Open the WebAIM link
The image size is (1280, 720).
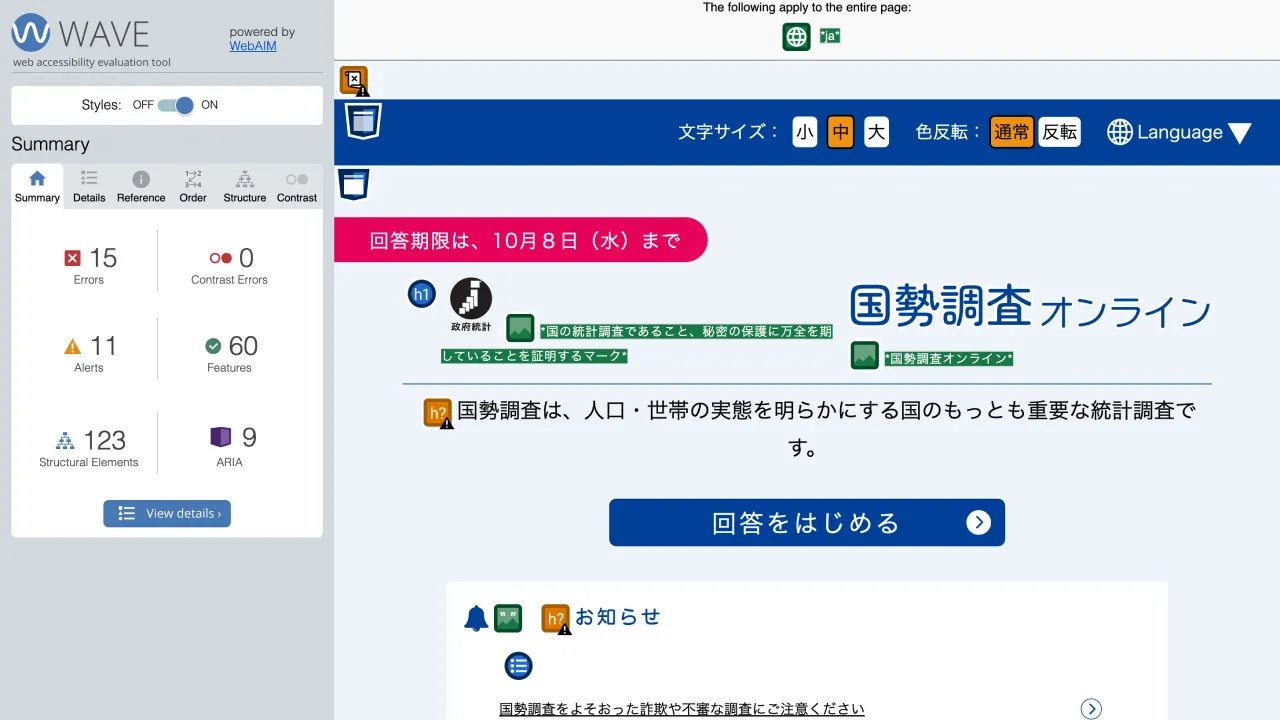click(x=252, y=45)
